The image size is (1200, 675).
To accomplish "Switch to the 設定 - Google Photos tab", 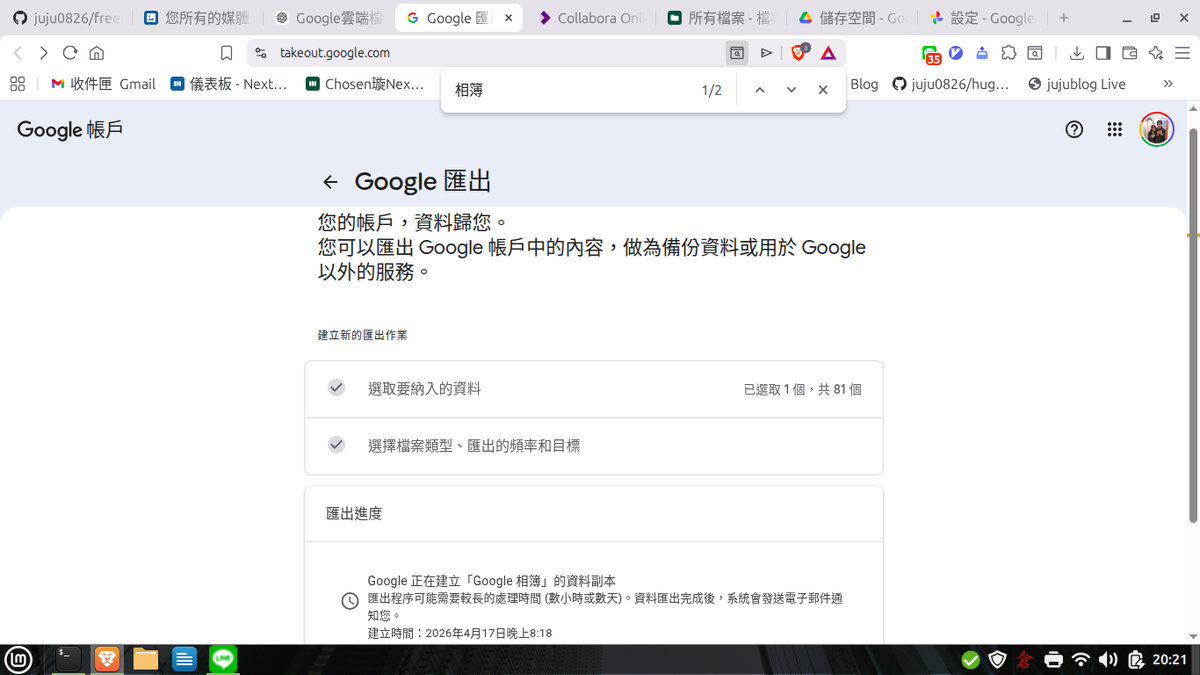I will tap(983, 18).
